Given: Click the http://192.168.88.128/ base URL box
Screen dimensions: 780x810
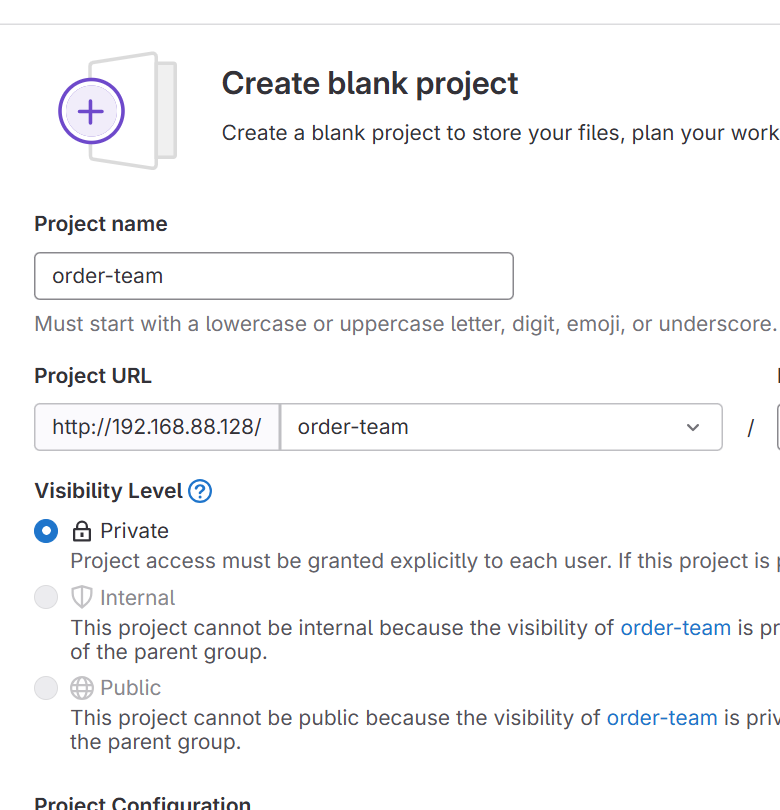Looking at the screenshot, I should coord(157,428).
